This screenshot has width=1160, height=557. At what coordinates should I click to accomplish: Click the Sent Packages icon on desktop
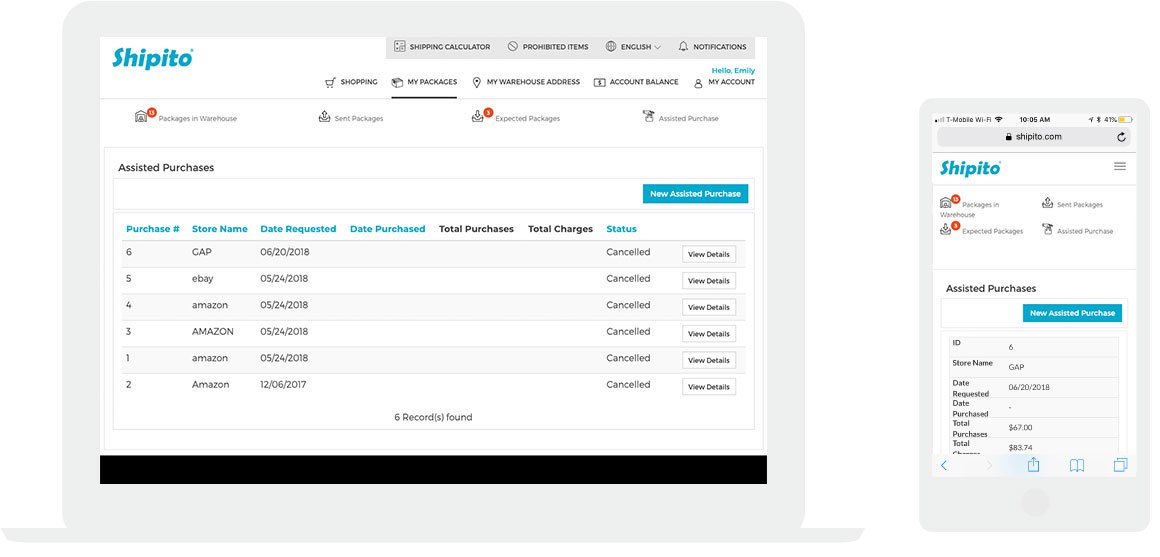(x=324, y=117)
